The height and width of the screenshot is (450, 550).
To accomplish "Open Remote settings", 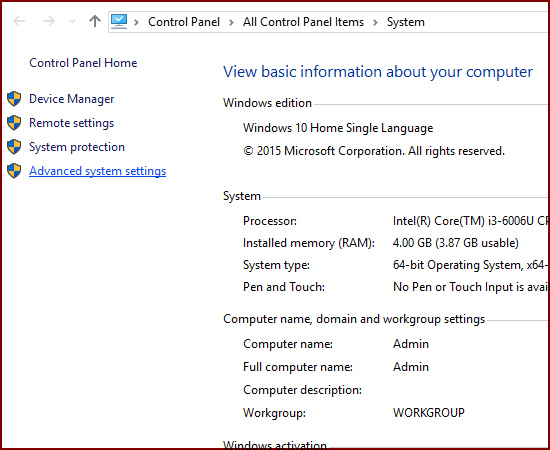I will (72, 123).
